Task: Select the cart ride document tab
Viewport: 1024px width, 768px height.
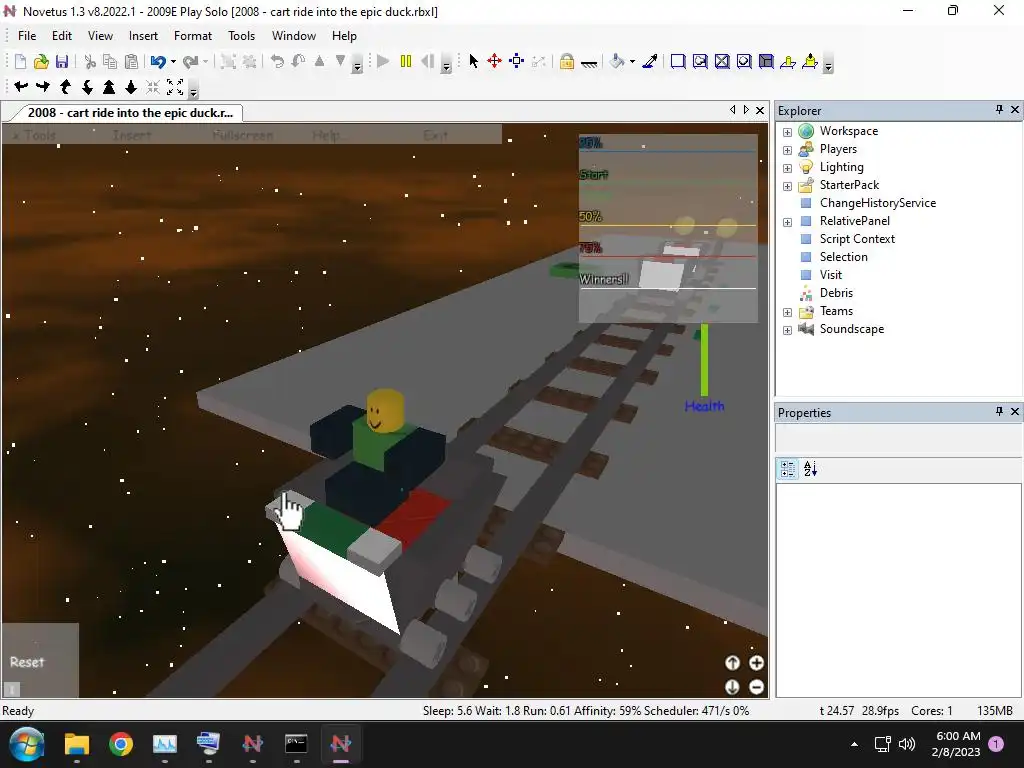Action: (x=130, y=113)
